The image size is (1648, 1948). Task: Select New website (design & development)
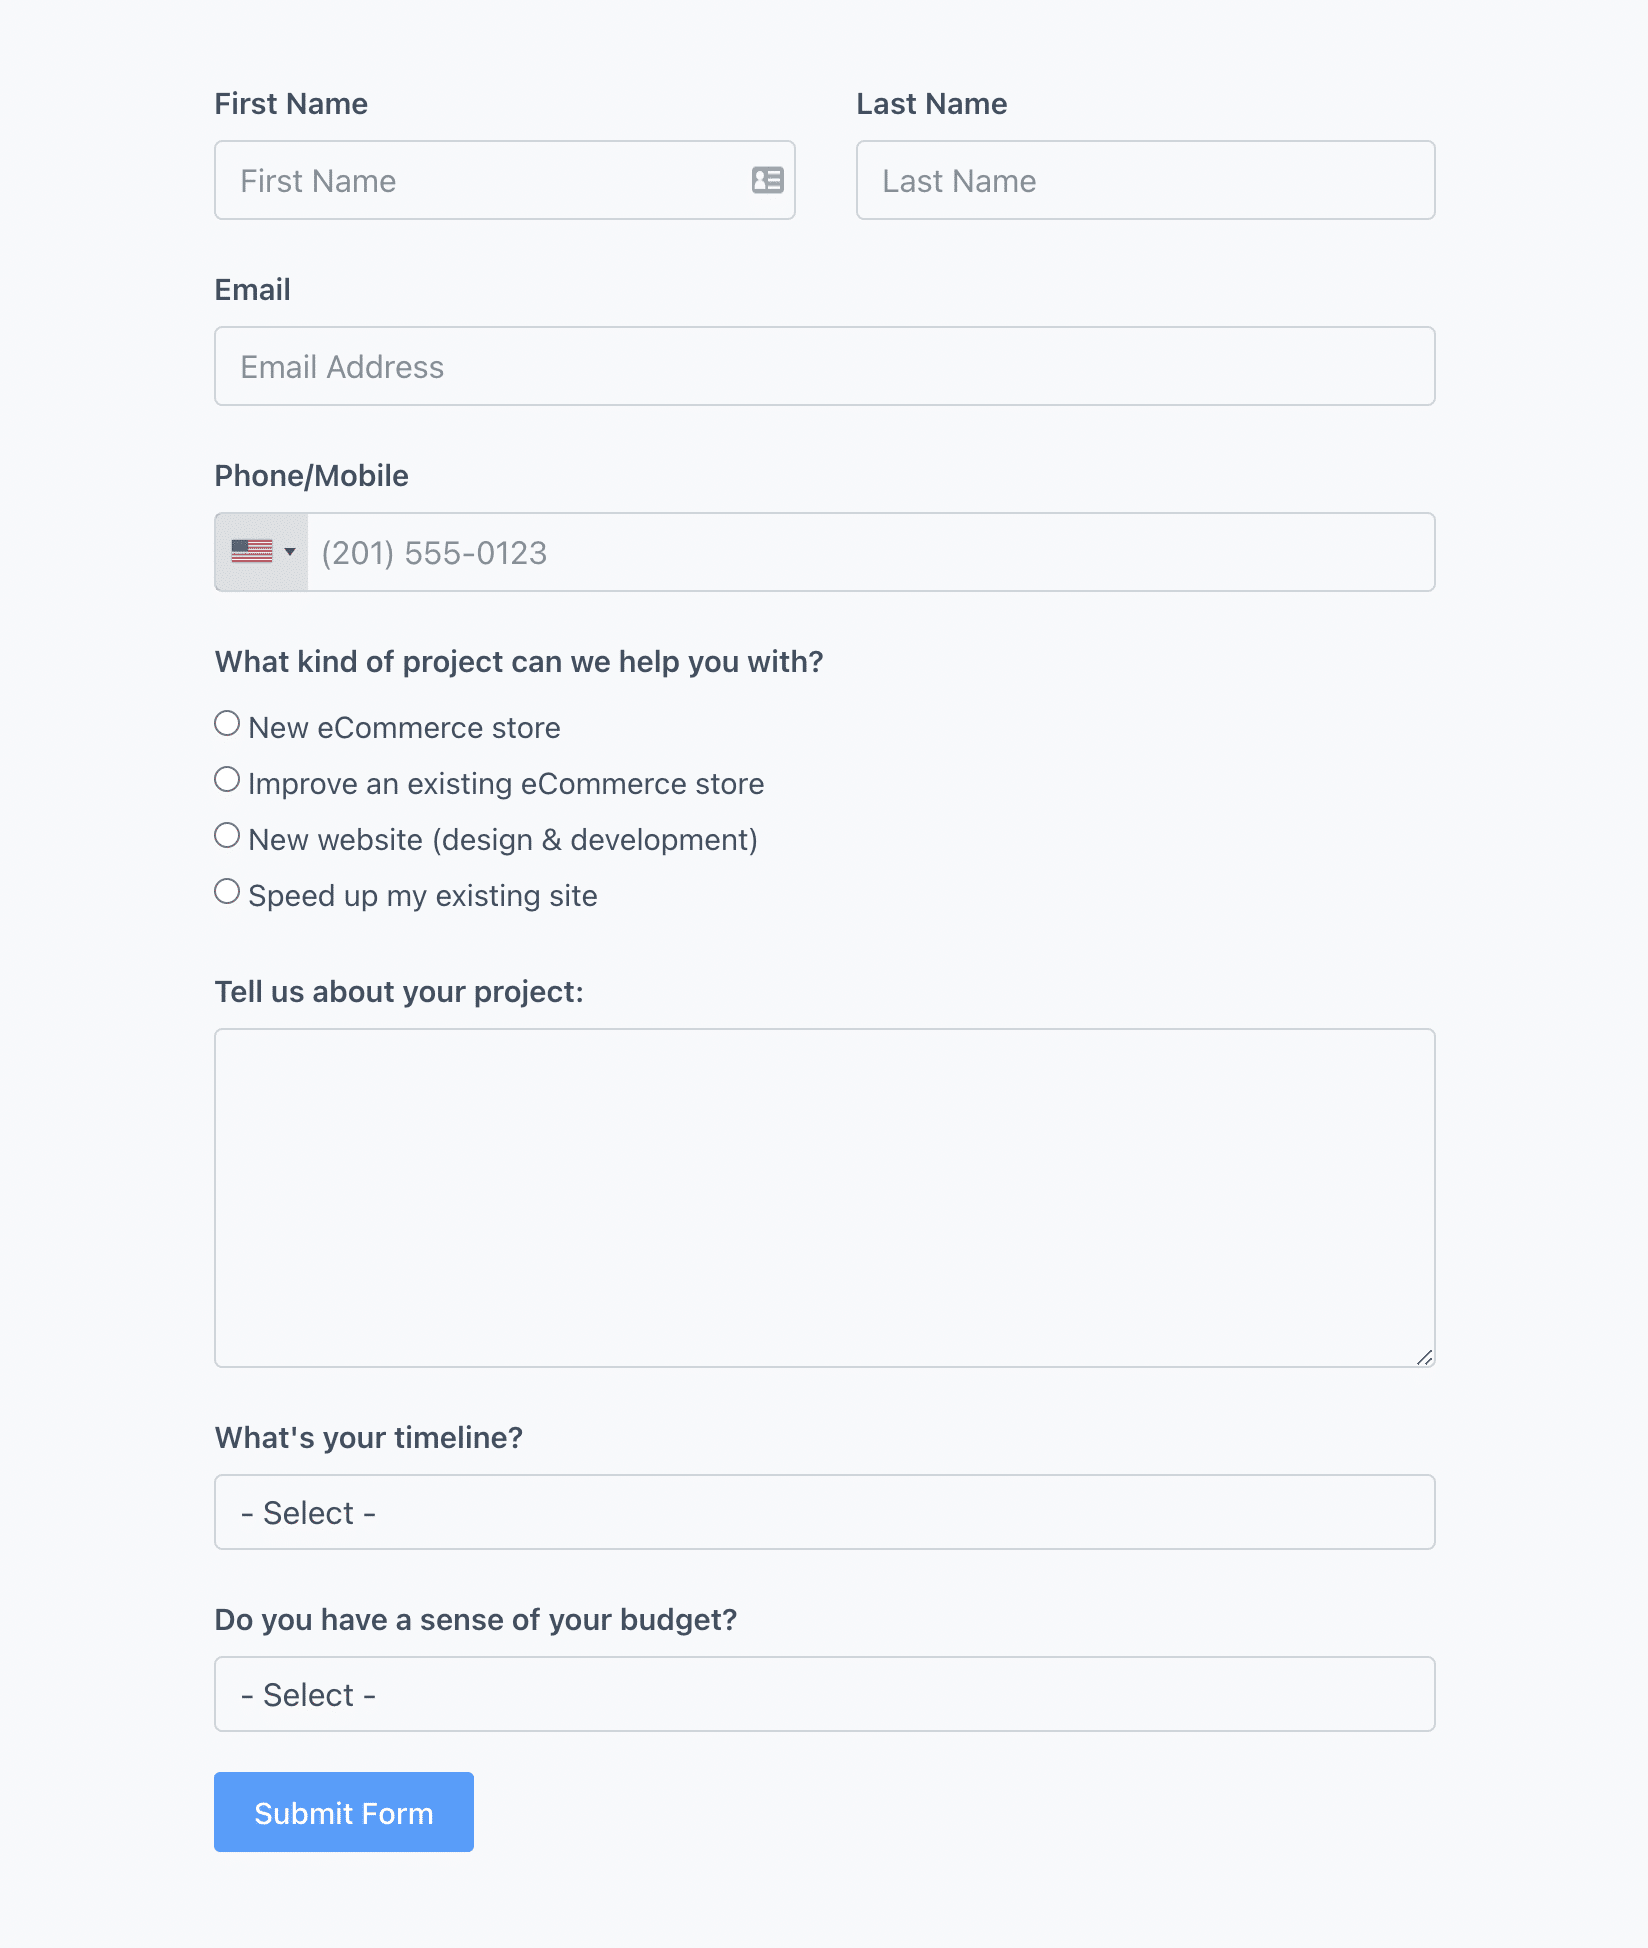(x=226, y=835)
